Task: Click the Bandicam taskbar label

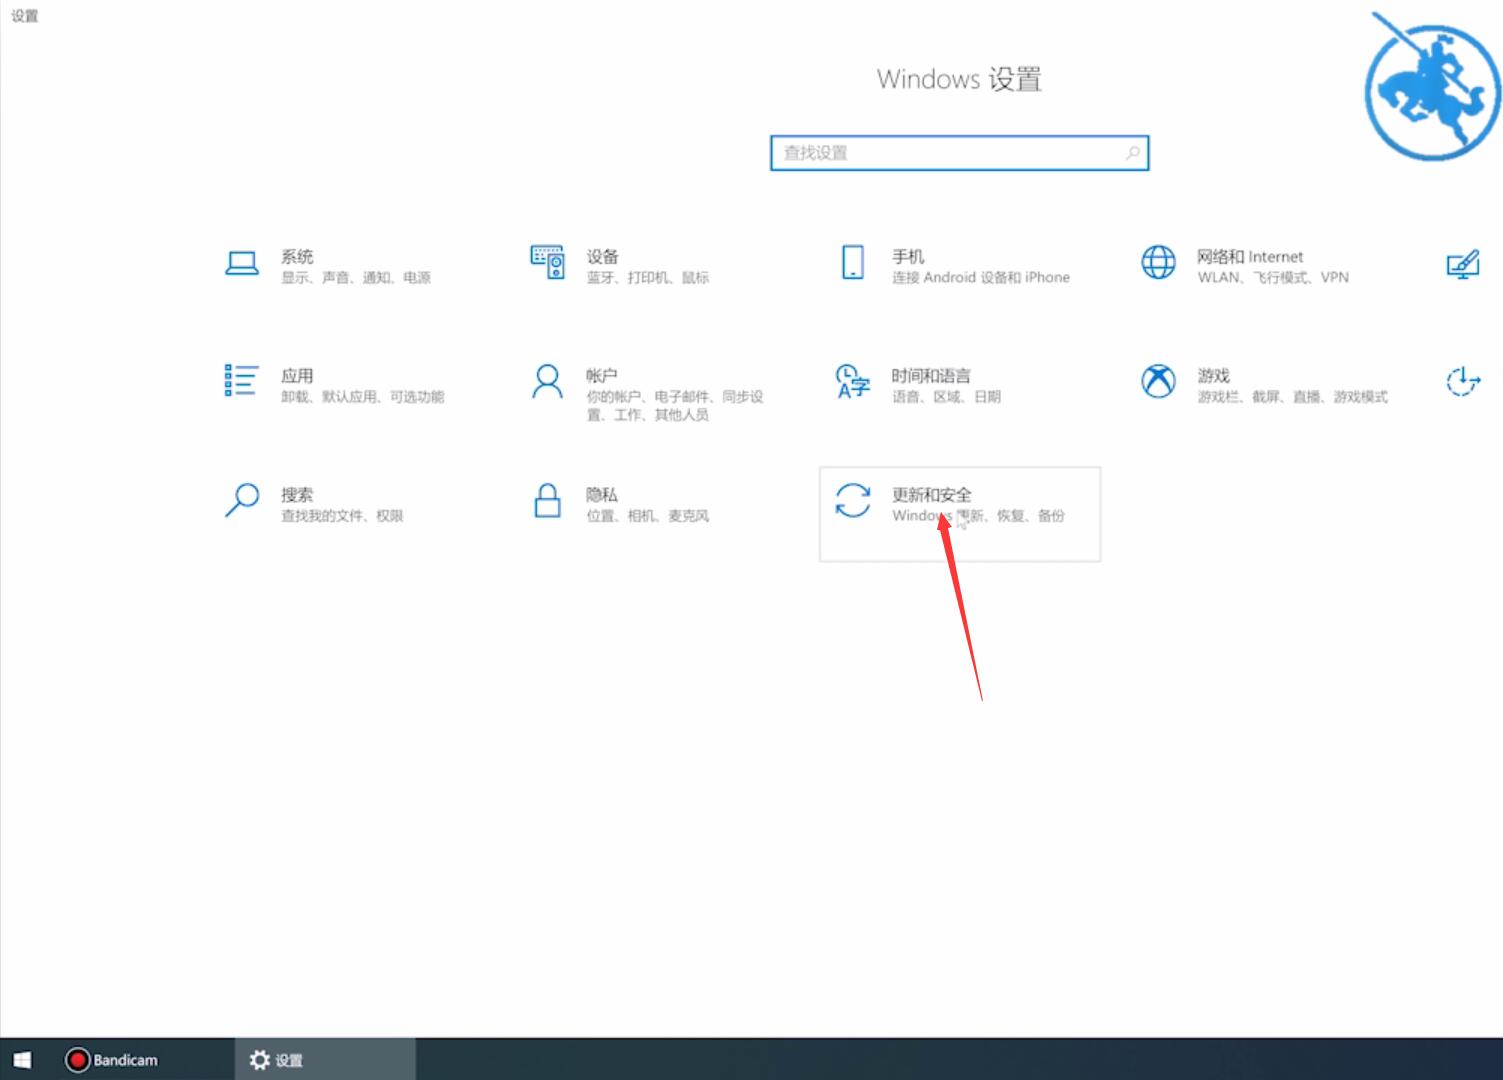Action: click(x=125, y=1060)
